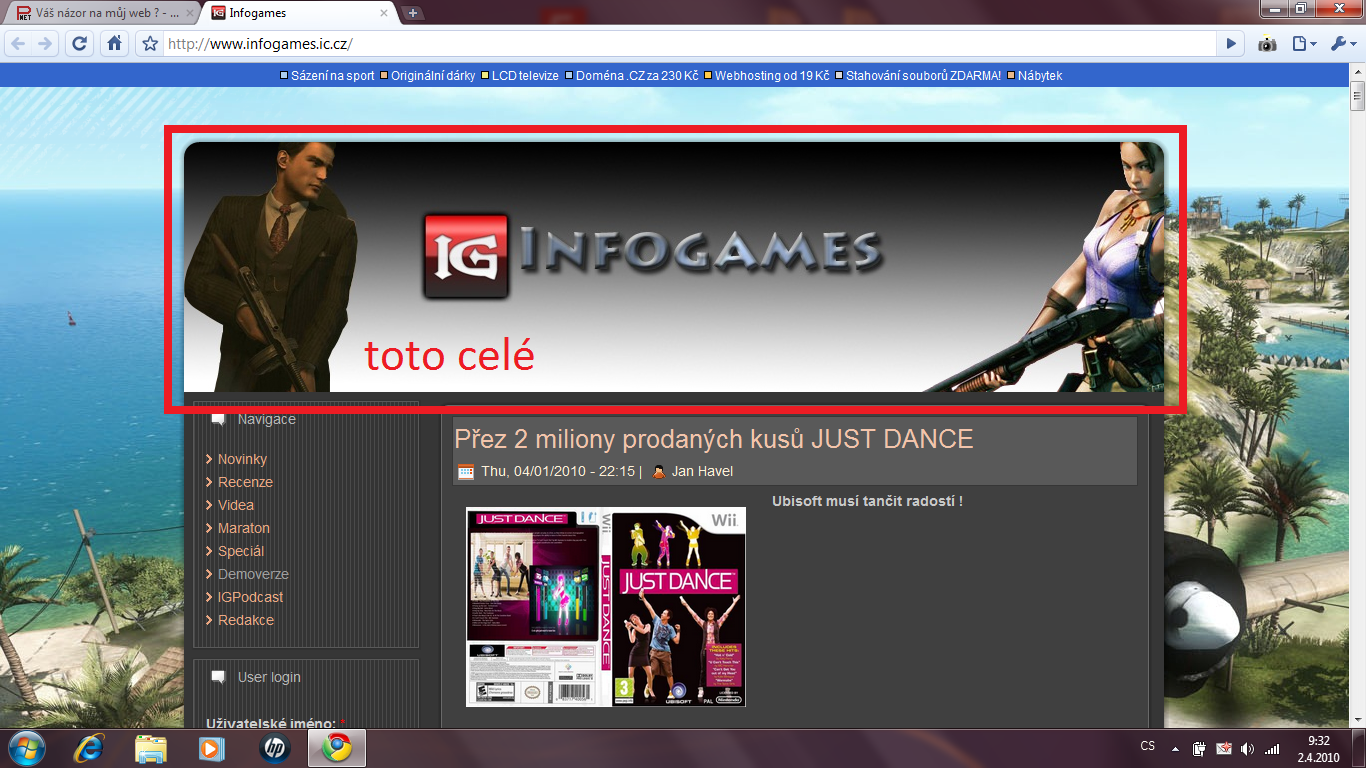The image size is (1366, 768).
Task: Select Videa in the navigation menu
Action: tap(236, 505)
